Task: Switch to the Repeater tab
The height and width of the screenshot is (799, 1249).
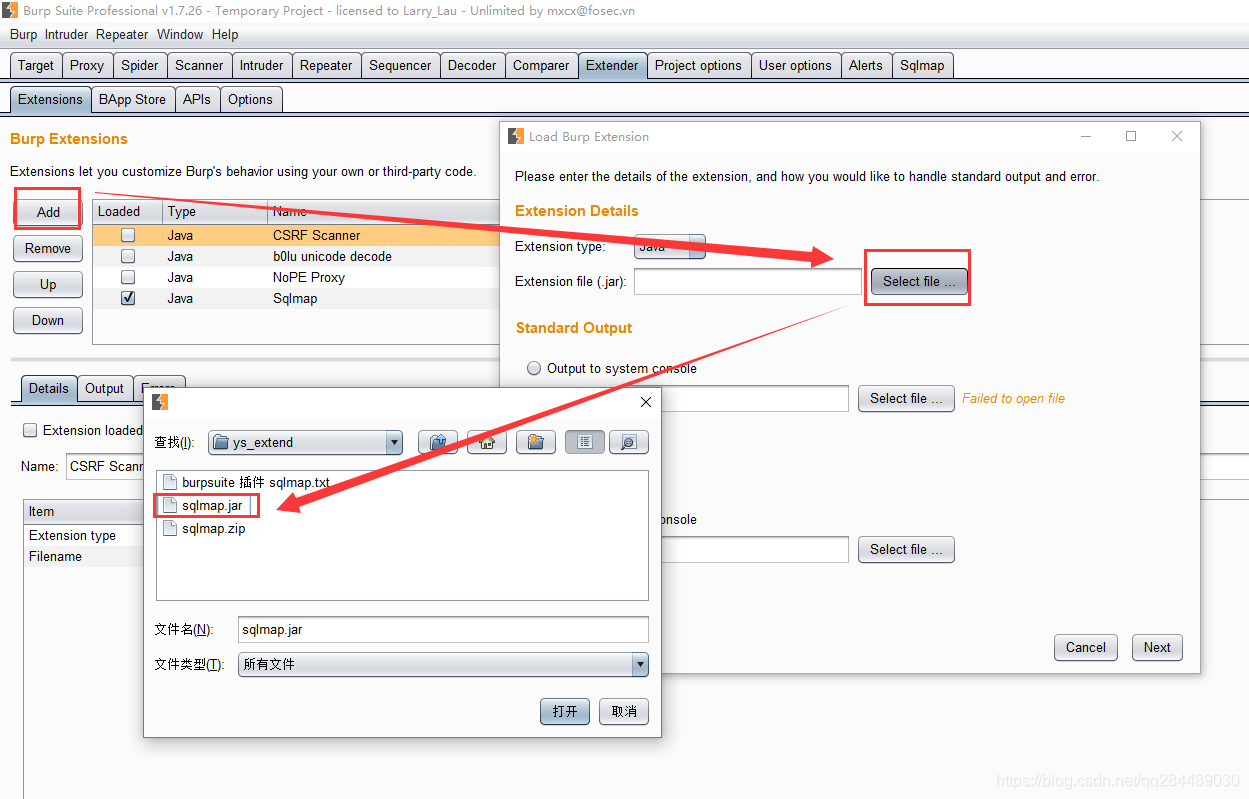Action: pos(327,65)
